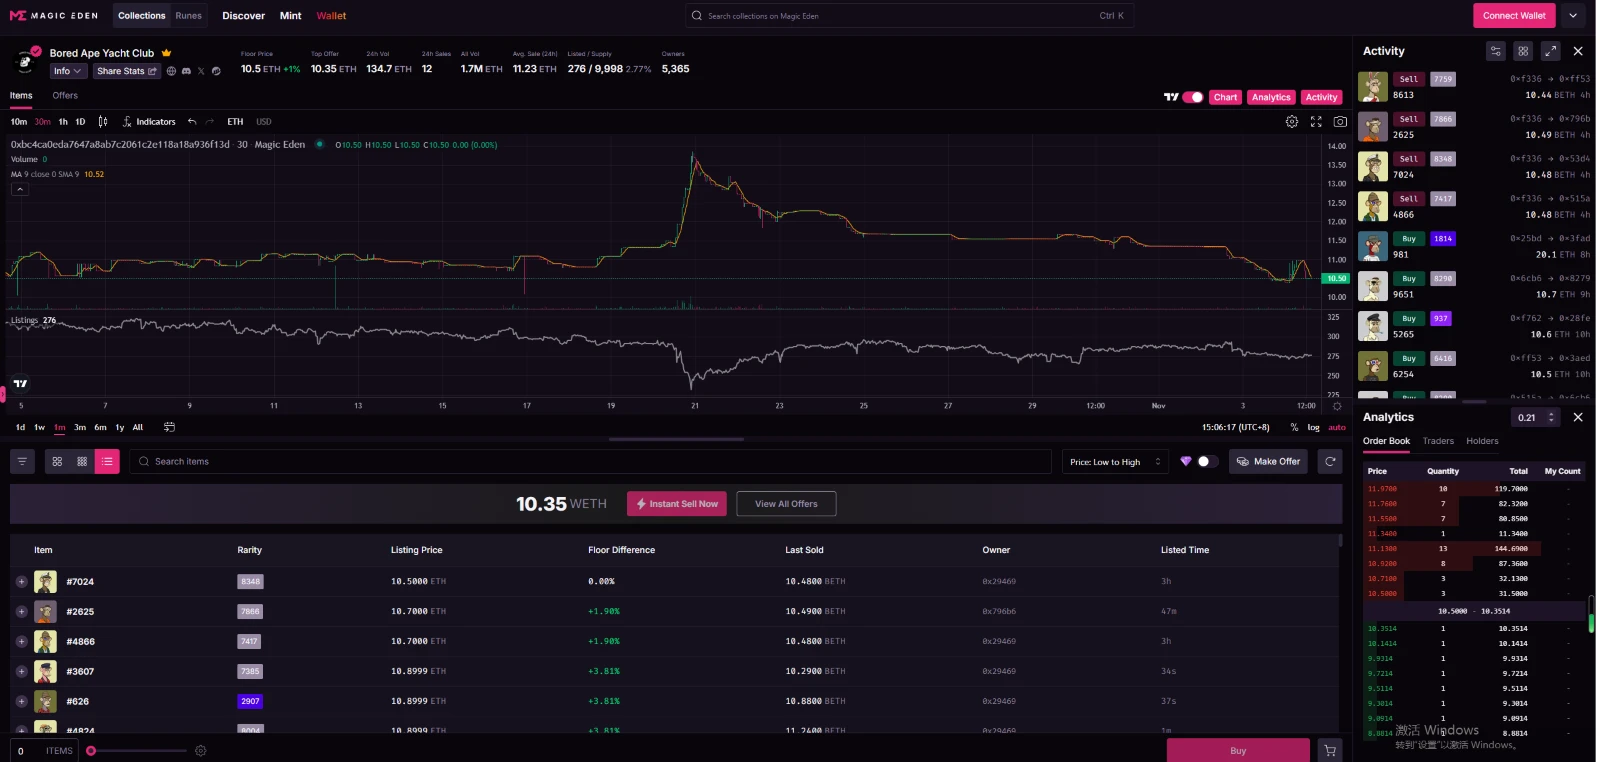Open the Mint menu
Screen dimensions: 1600x762
[290, 16]
